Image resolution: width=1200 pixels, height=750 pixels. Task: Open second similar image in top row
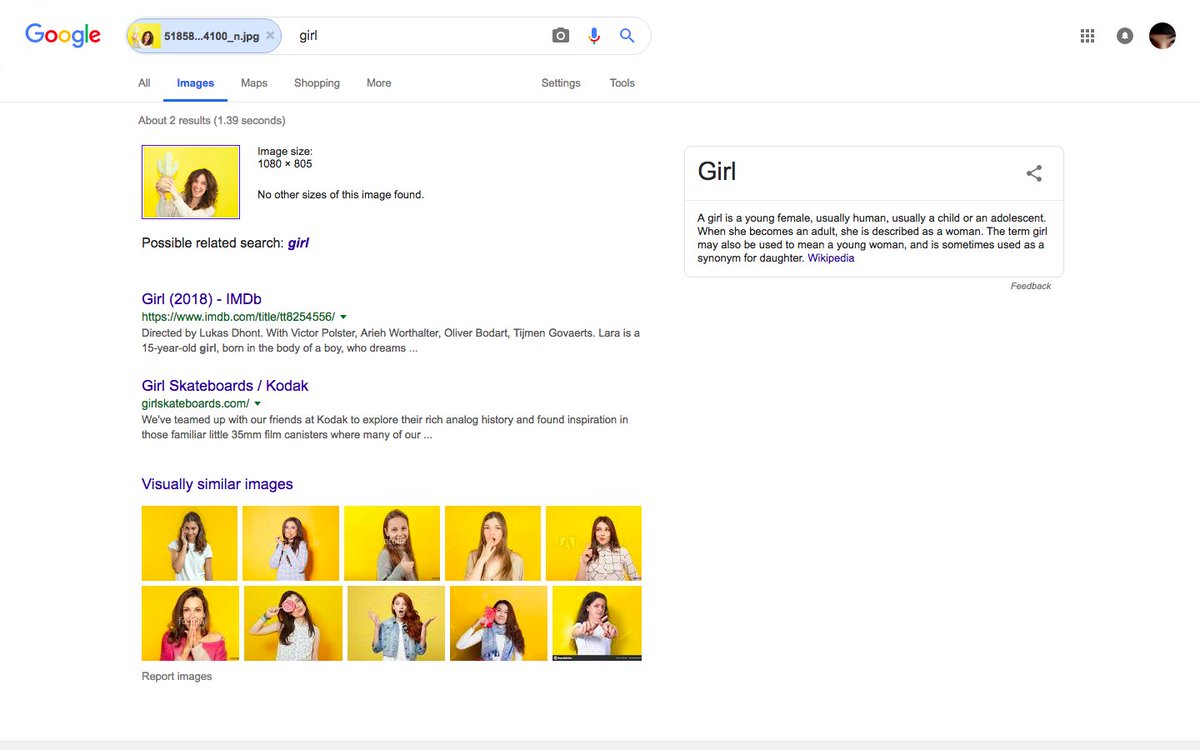click(x=291, y=543)
